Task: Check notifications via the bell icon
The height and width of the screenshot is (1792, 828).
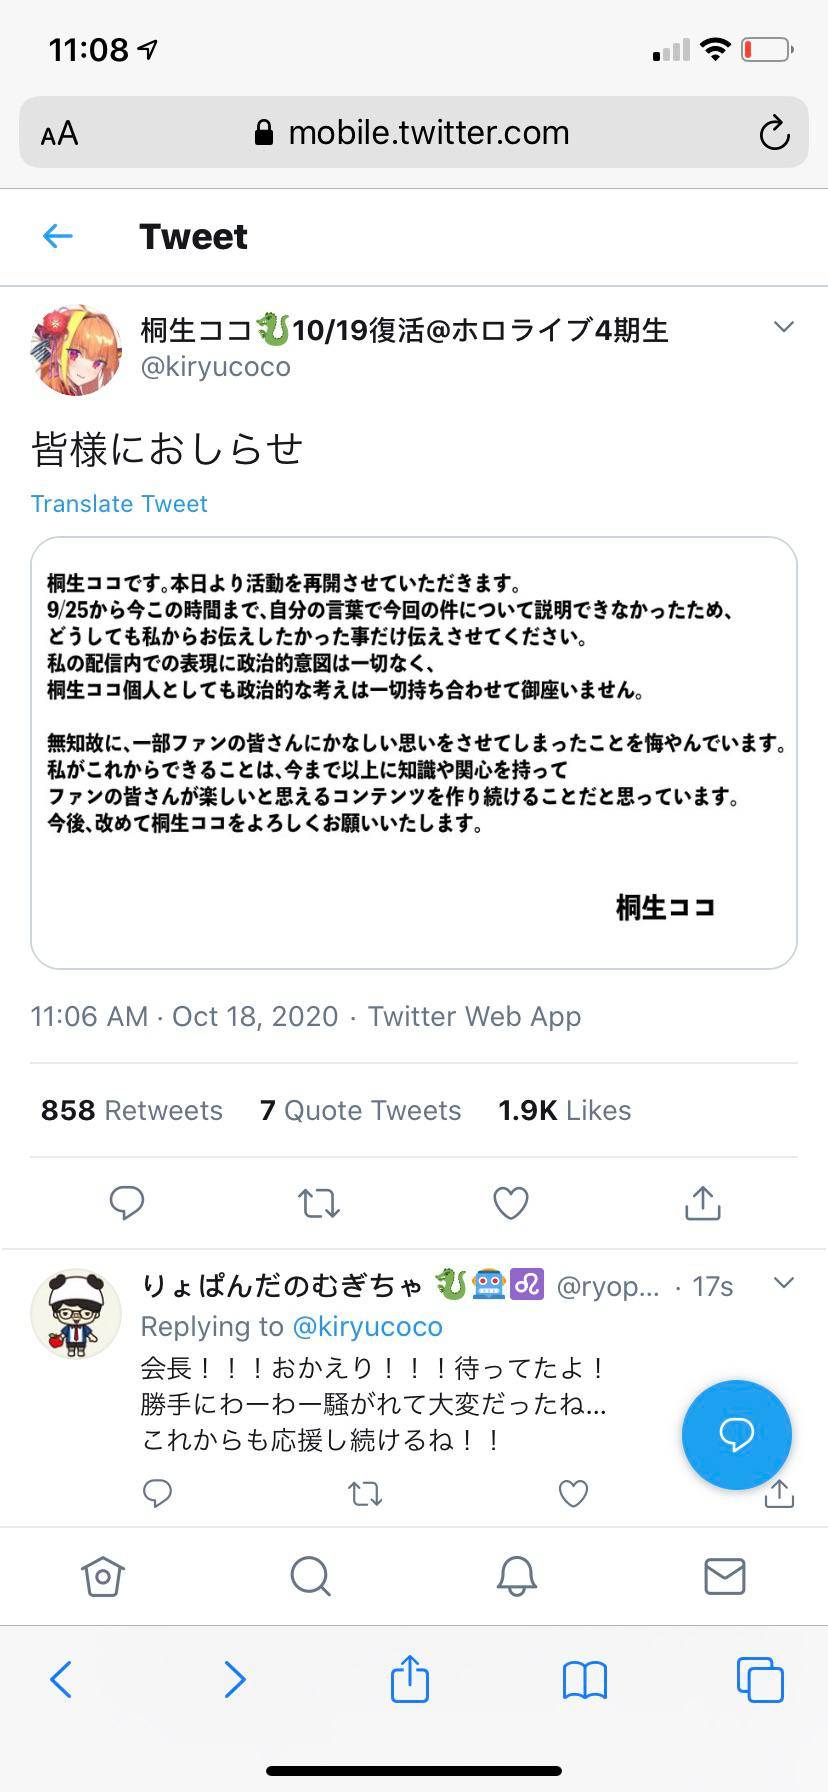Action: pos(517,1576)
